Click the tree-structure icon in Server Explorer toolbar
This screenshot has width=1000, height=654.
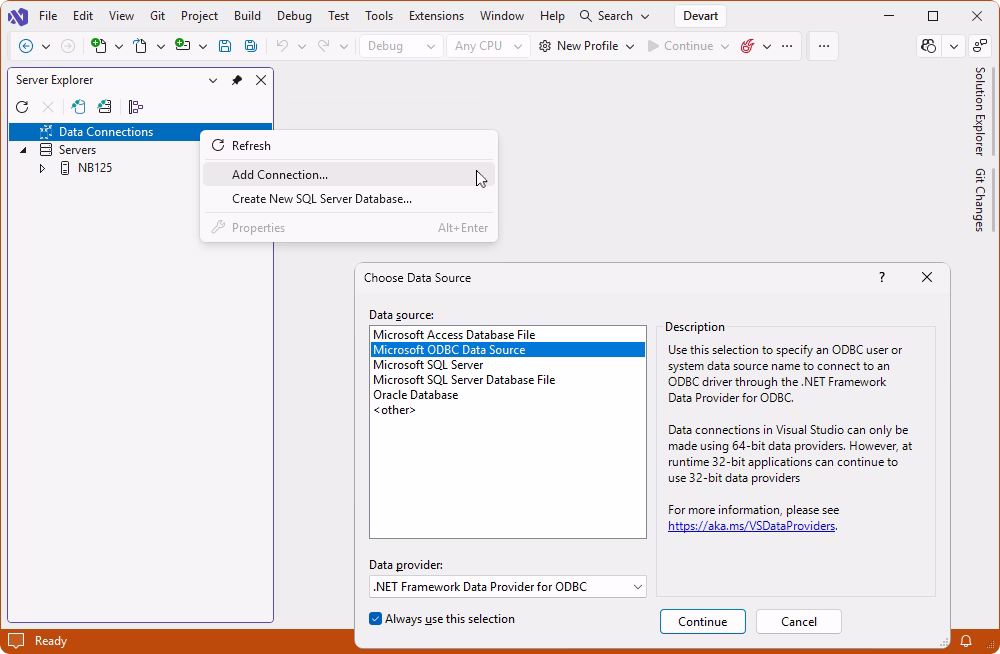point(135,107)
